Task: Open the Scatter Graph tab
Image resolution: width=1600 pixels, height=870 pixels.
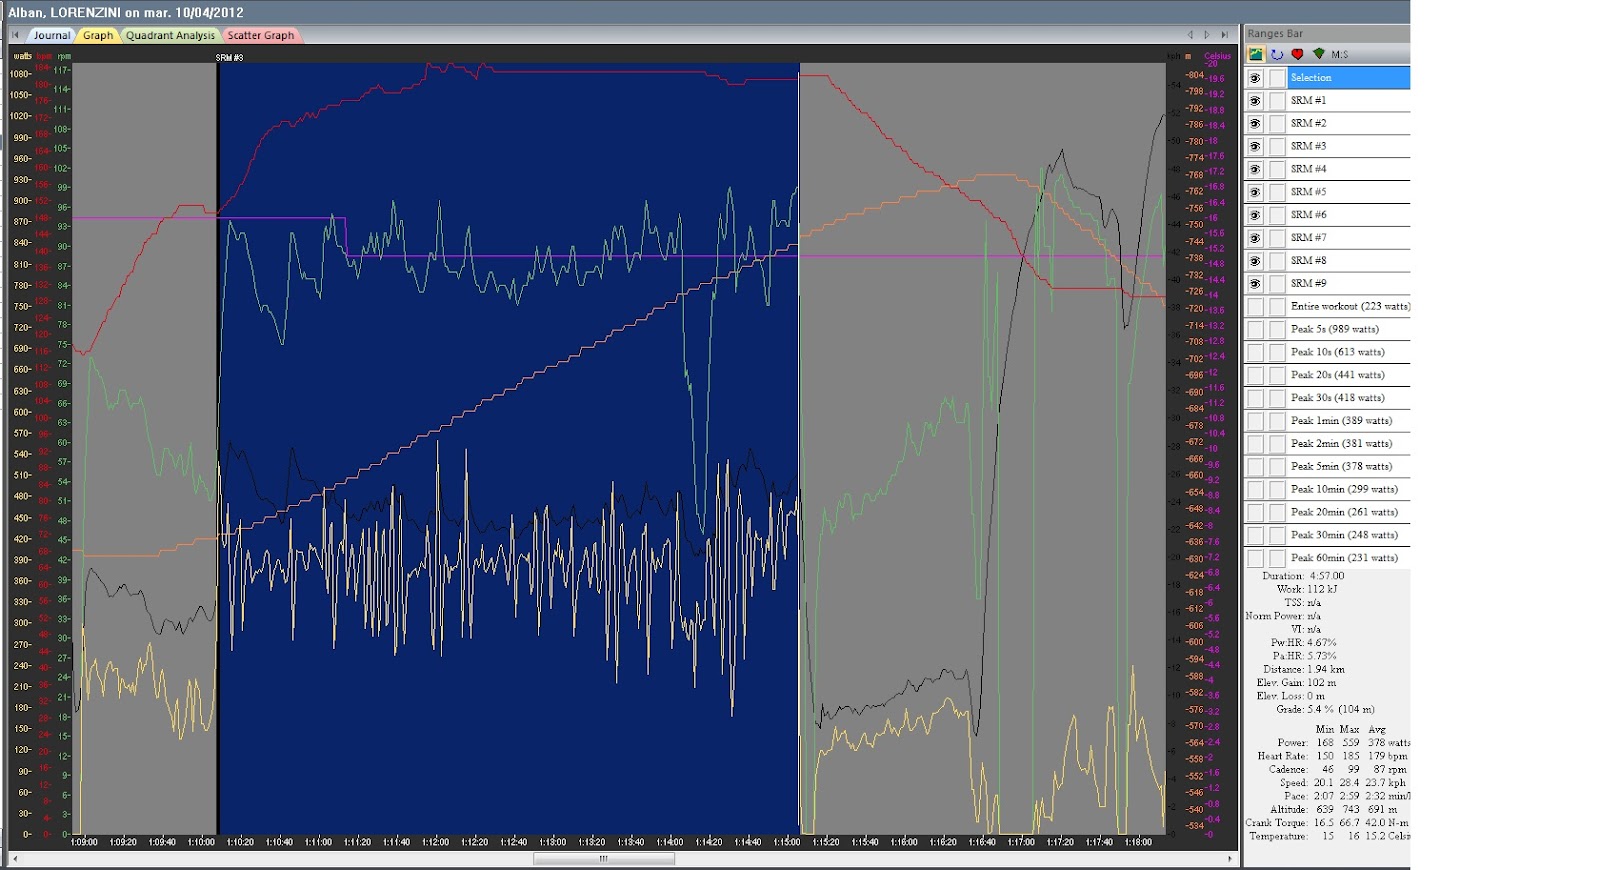Action: pyautogui.click(x=261, y=35)
